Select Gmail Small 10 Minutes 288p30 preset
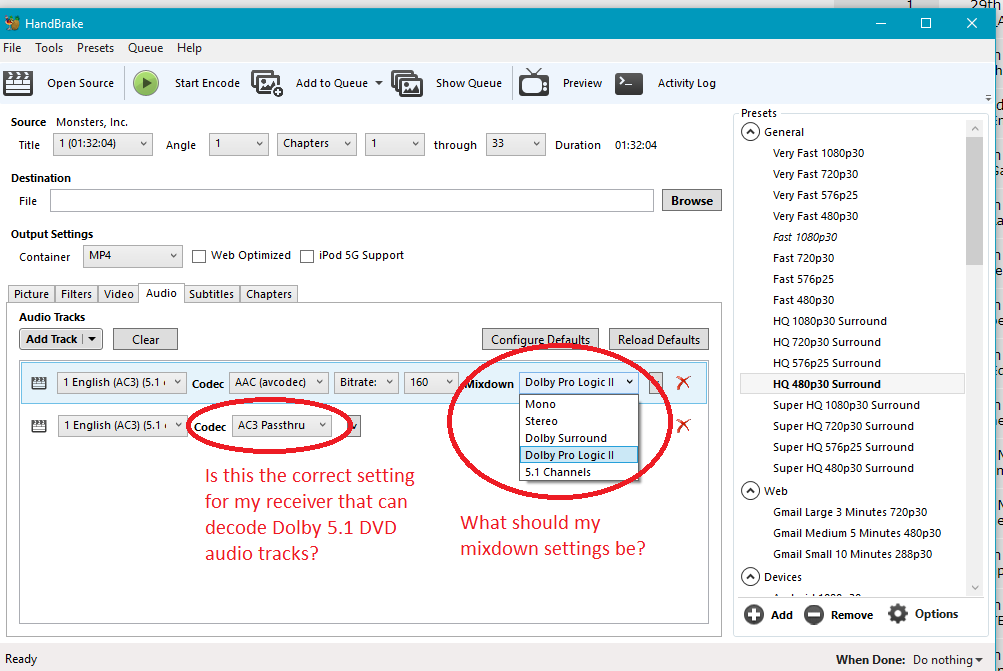This screenshot has height=671, width=1003. 852,555
